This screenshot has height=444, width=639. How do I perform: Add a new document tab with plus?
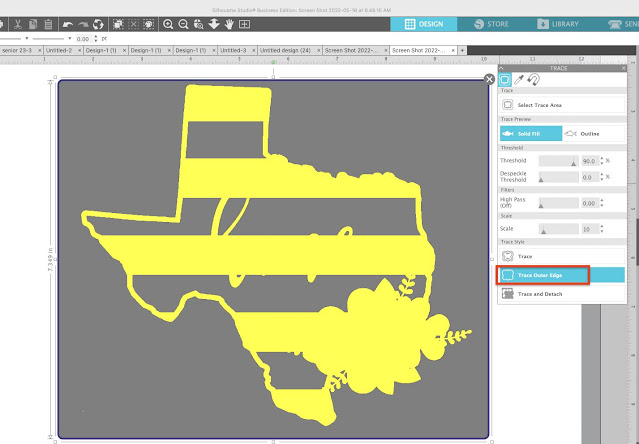tap(462, 51)
